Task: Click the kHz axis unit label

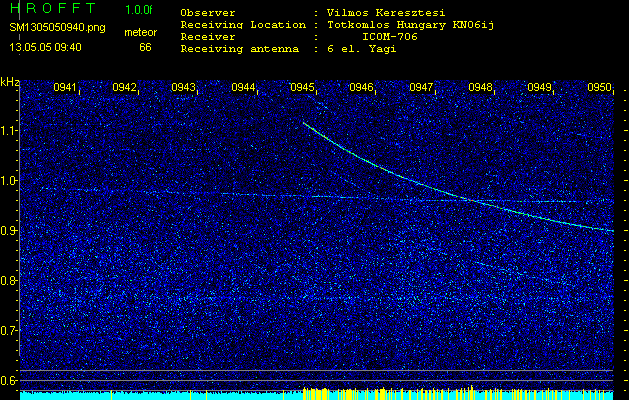Action: pos(9,82)
